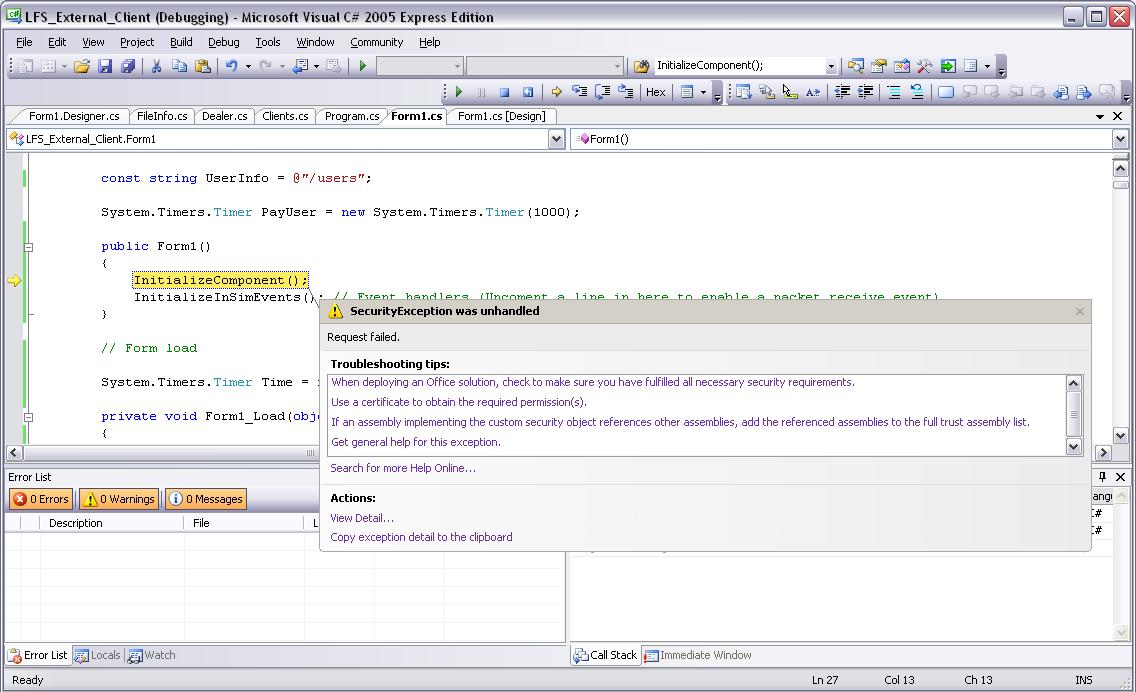Click the Stop Debugging square icon
1136x692 pixels.
pos(505,92)
